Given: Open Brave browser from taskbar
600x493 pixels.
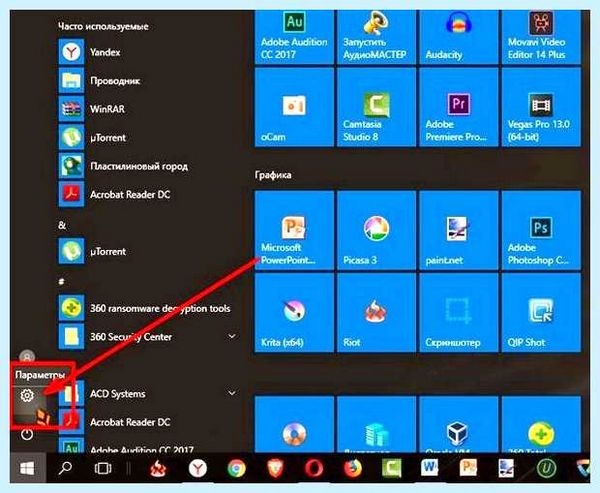Looking at the screenshot, I should [x=275, y=469].
